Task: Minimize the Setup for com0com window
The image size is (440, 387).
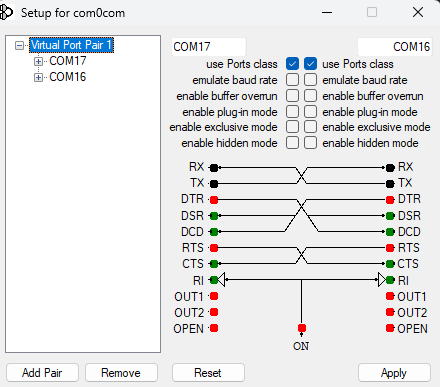Action: coord(327,13)
